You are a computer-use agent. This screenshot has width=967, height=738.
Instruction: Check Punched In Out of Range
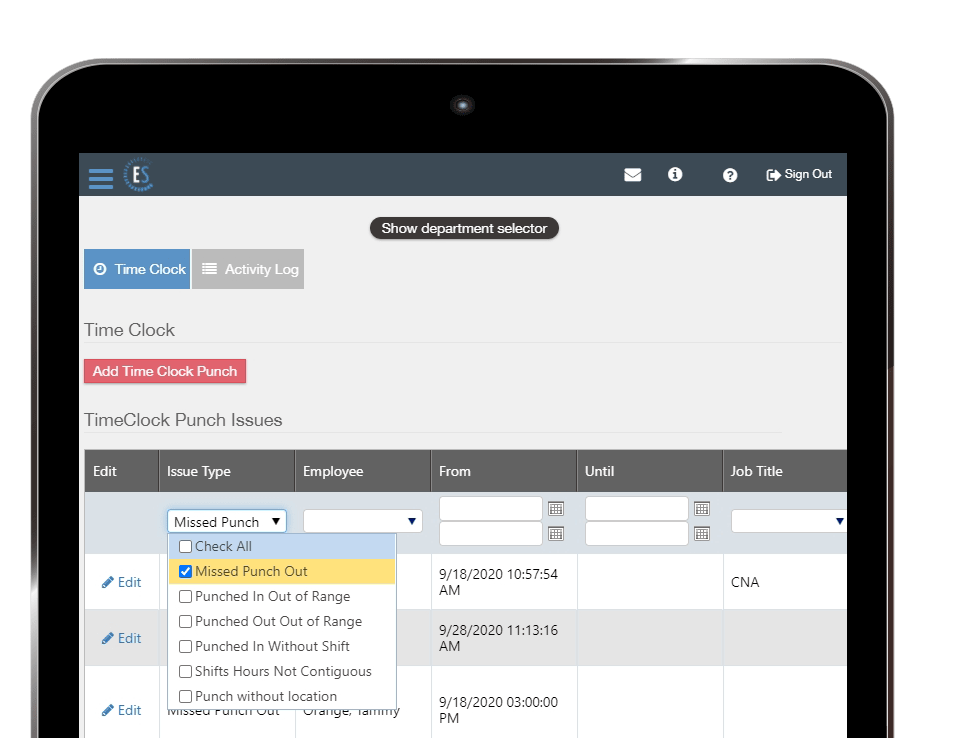(x=185, y=596)
